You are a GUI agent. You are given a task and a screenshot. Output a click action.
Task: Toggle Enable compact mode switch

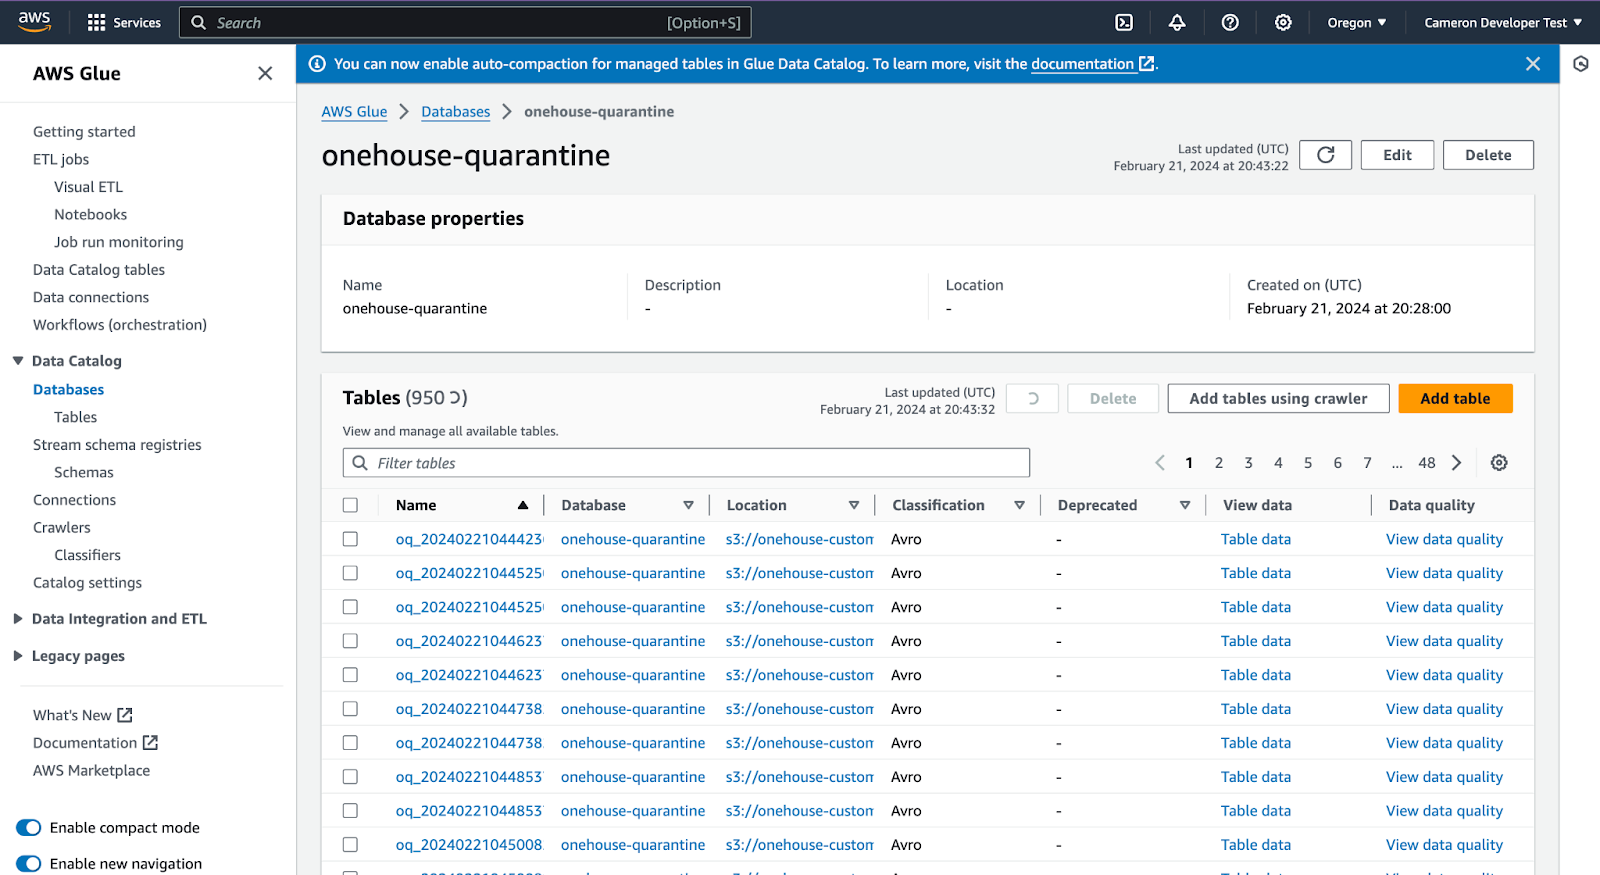pos(29,828)
